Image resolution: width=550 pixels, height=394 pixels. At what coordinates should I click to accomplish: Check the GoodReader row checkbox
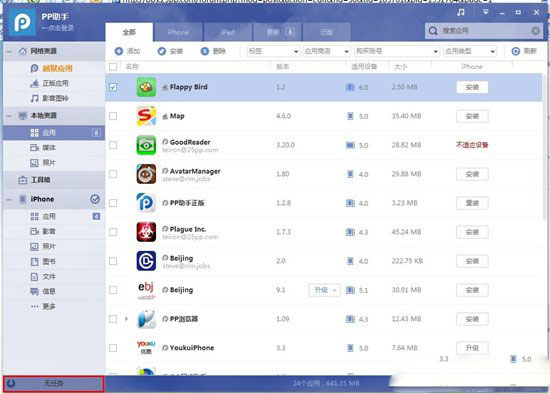[x=113, y=145]
